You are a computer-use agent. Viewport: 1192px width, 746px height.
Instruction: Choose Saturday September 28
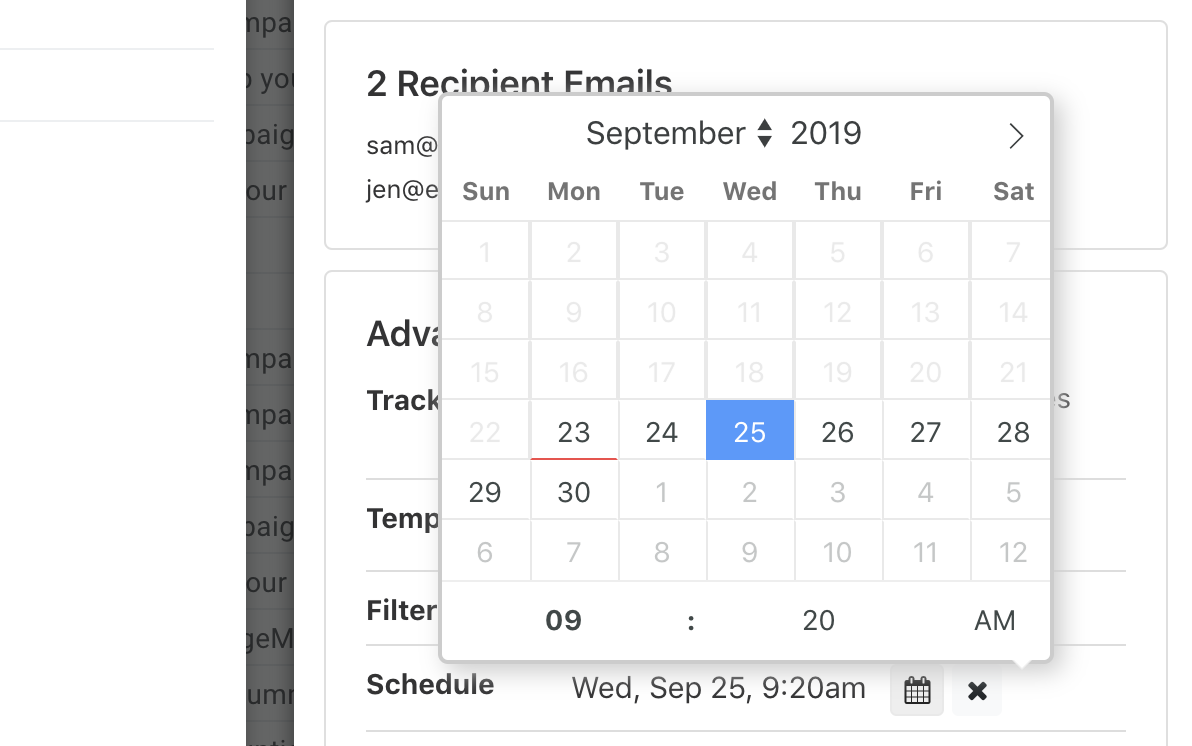click(x=1013, y=432)
